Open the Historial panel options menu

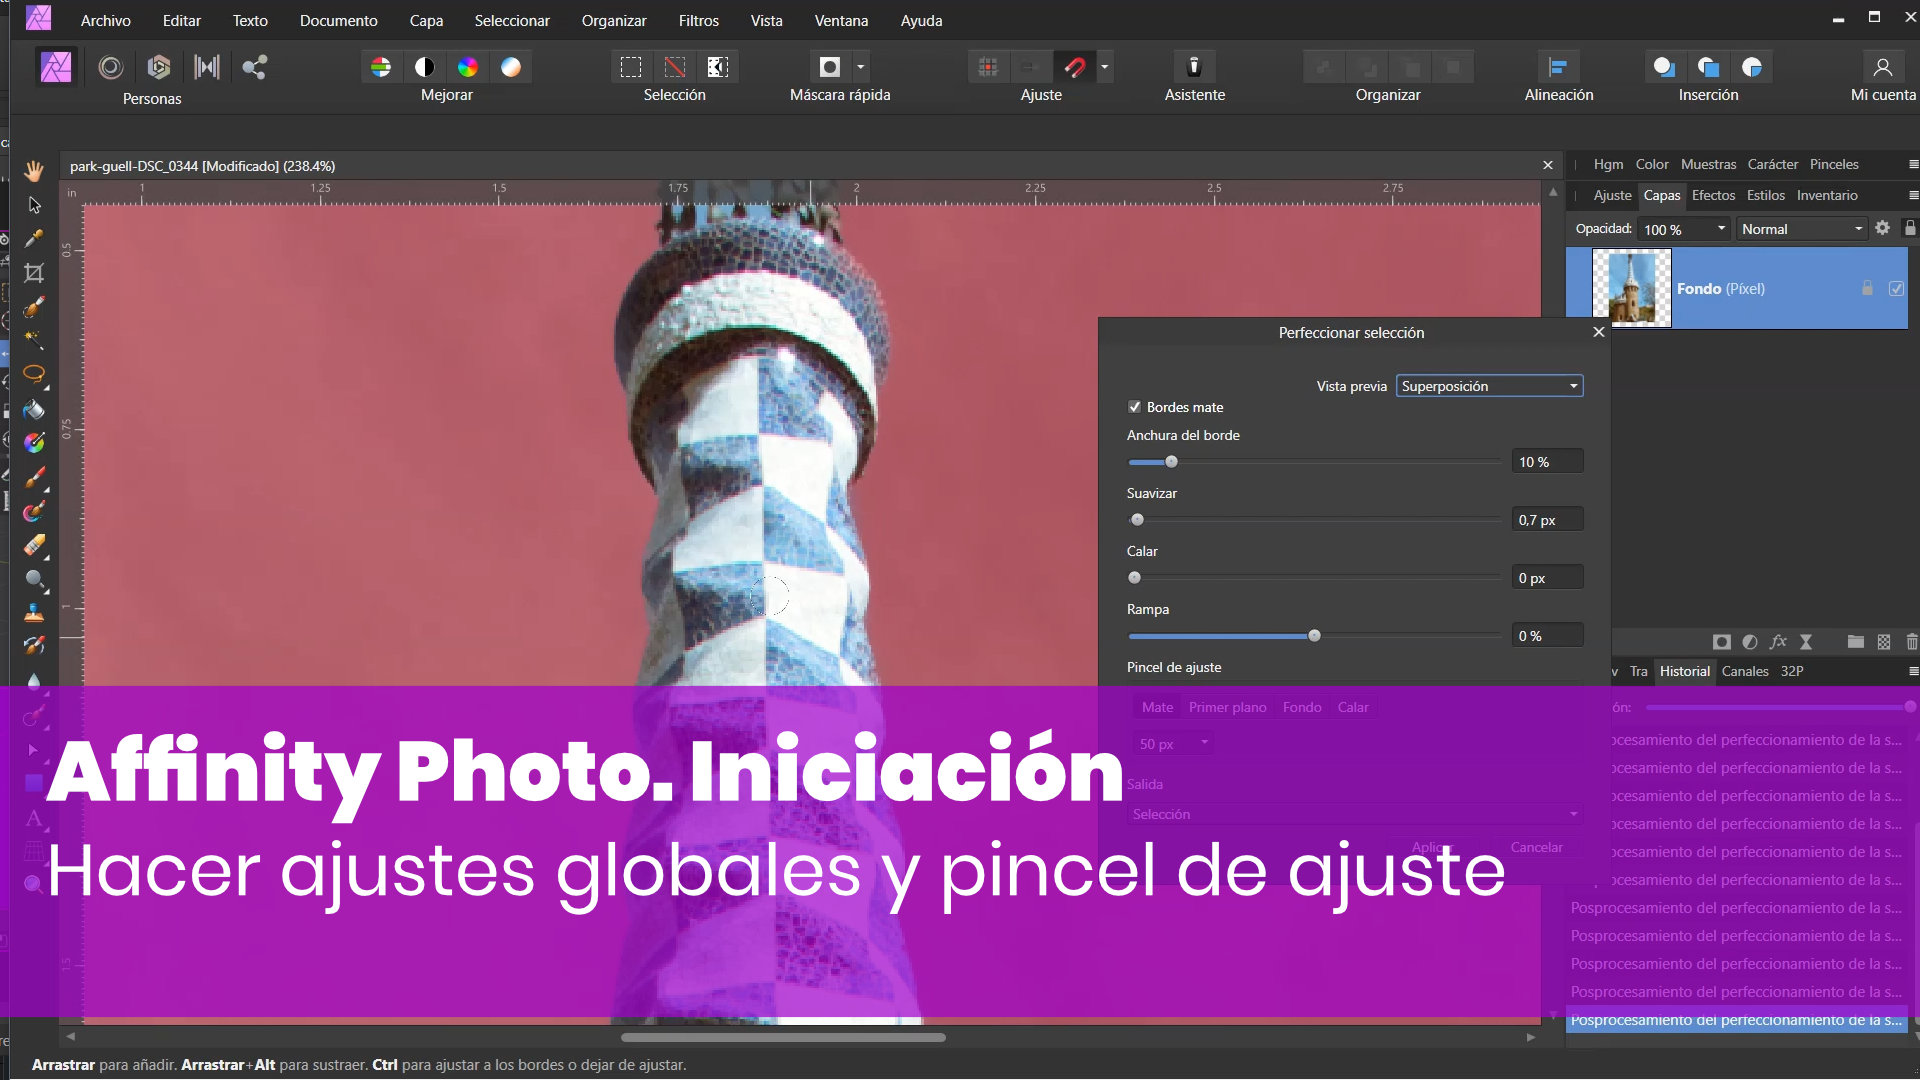[x=1913, y=671]
